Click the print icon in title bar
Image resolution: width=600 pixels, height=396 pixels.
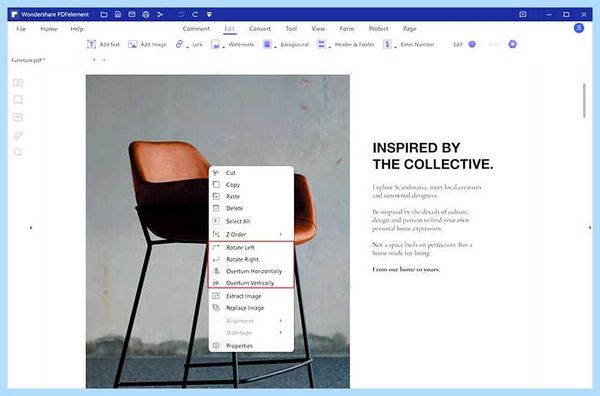146,15
